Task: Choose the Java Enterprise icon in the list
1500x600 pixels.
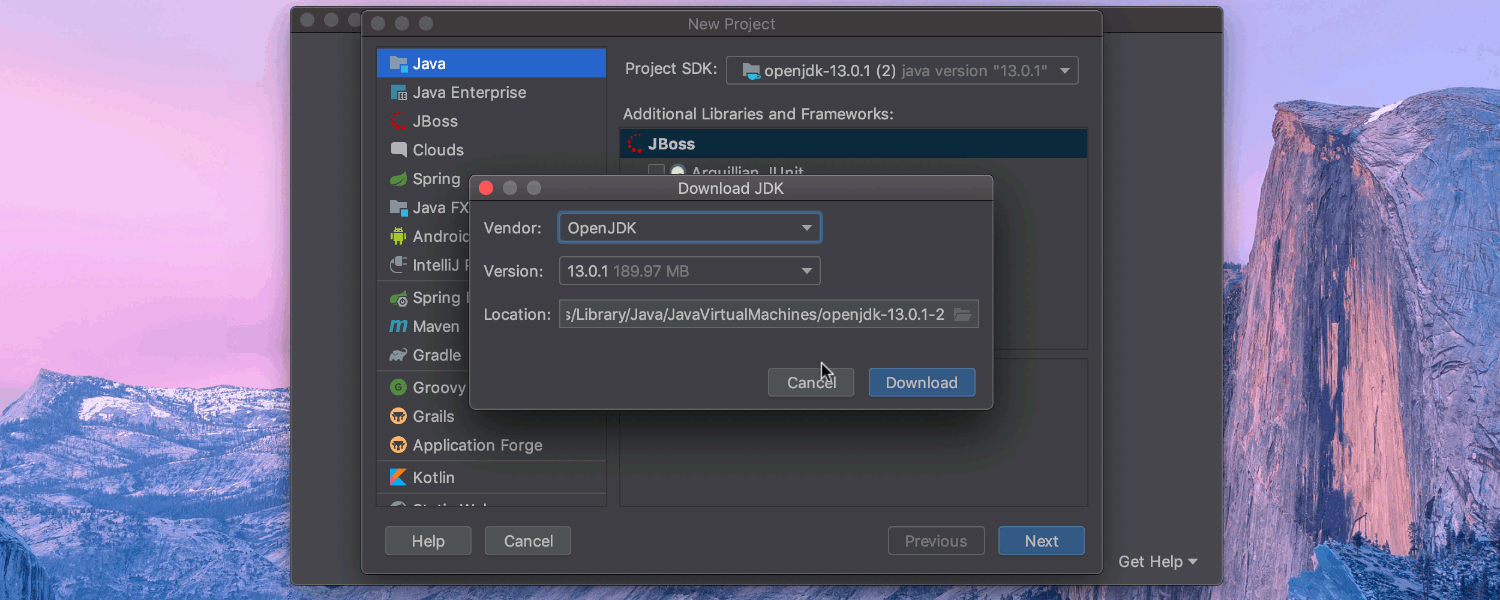Action: click(x=398, y=93)
